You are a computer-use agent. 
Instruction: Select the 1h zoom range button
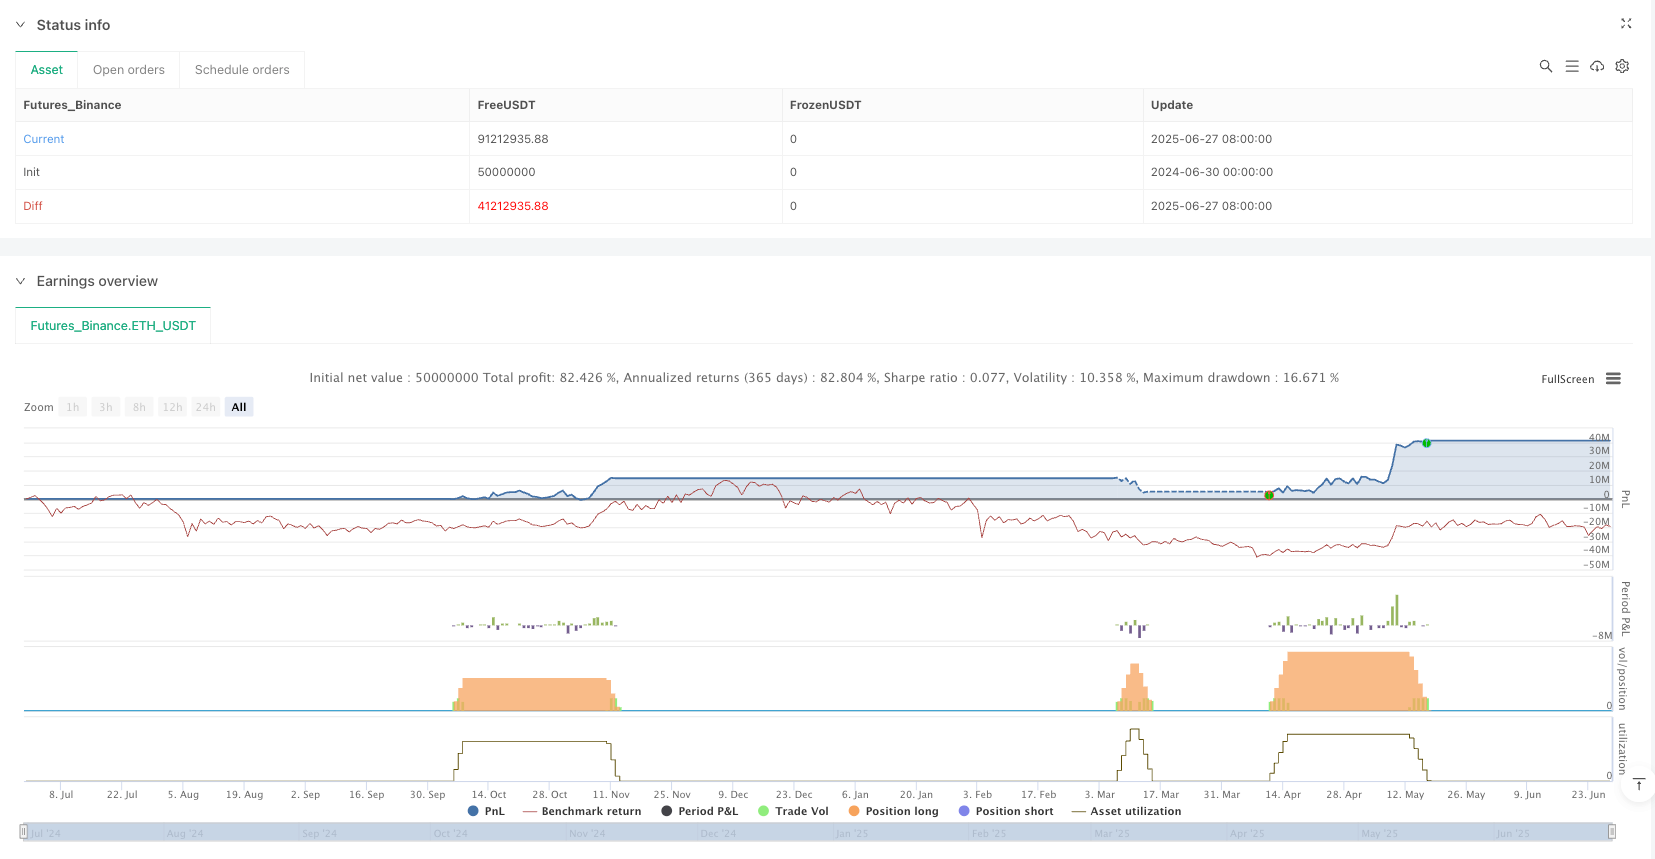click(x=73, y=407)
